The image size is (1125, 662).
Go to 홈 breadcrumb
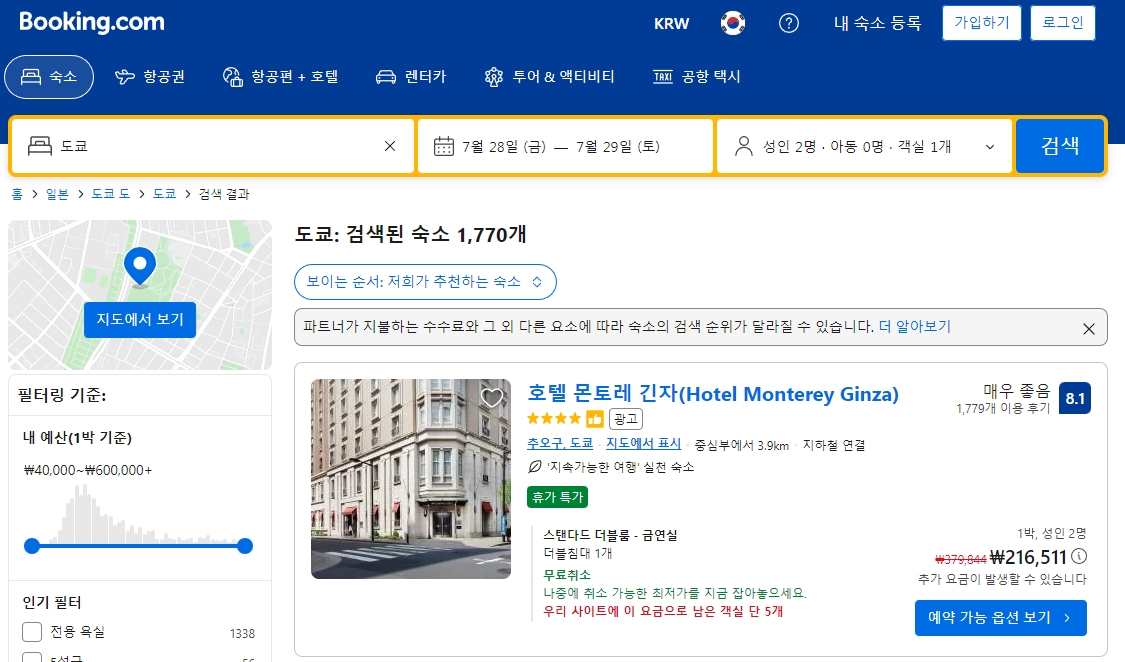(17, 194)
